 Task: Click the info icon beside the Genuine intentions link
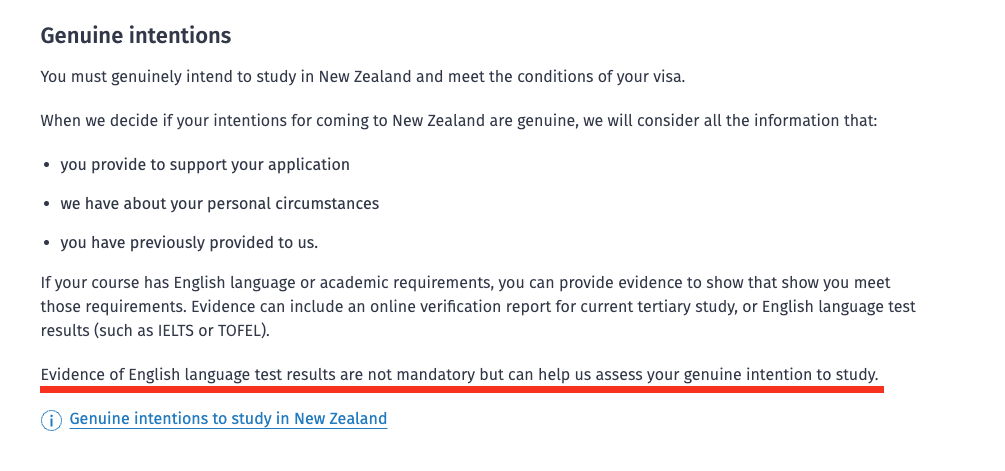point(51,420)
